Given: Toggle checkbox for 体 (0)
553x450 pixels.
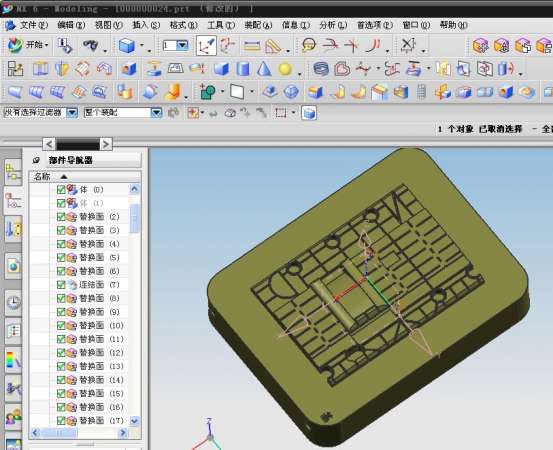Looking at the screenshot, I should [x=61, y=190].
